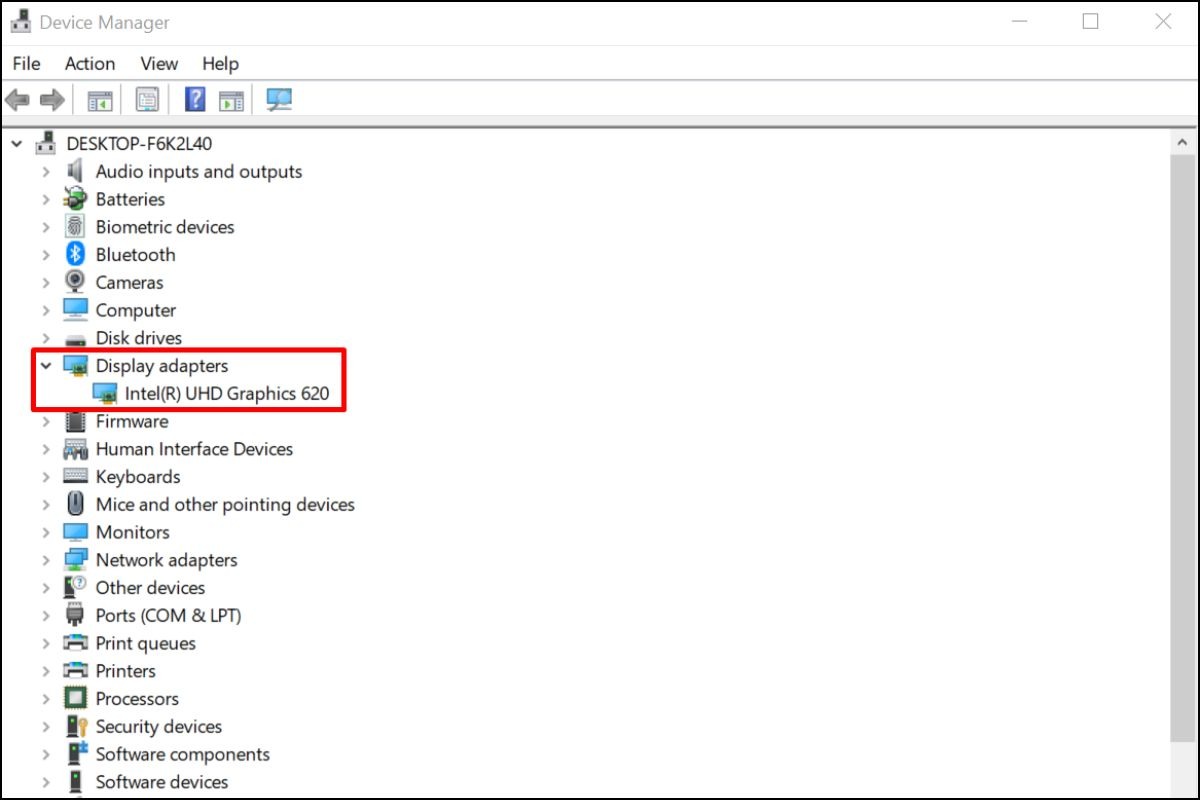The width and height of the screenshot is (1200, 800).
Task: Select the Software components label
Action: pos(182,754)
